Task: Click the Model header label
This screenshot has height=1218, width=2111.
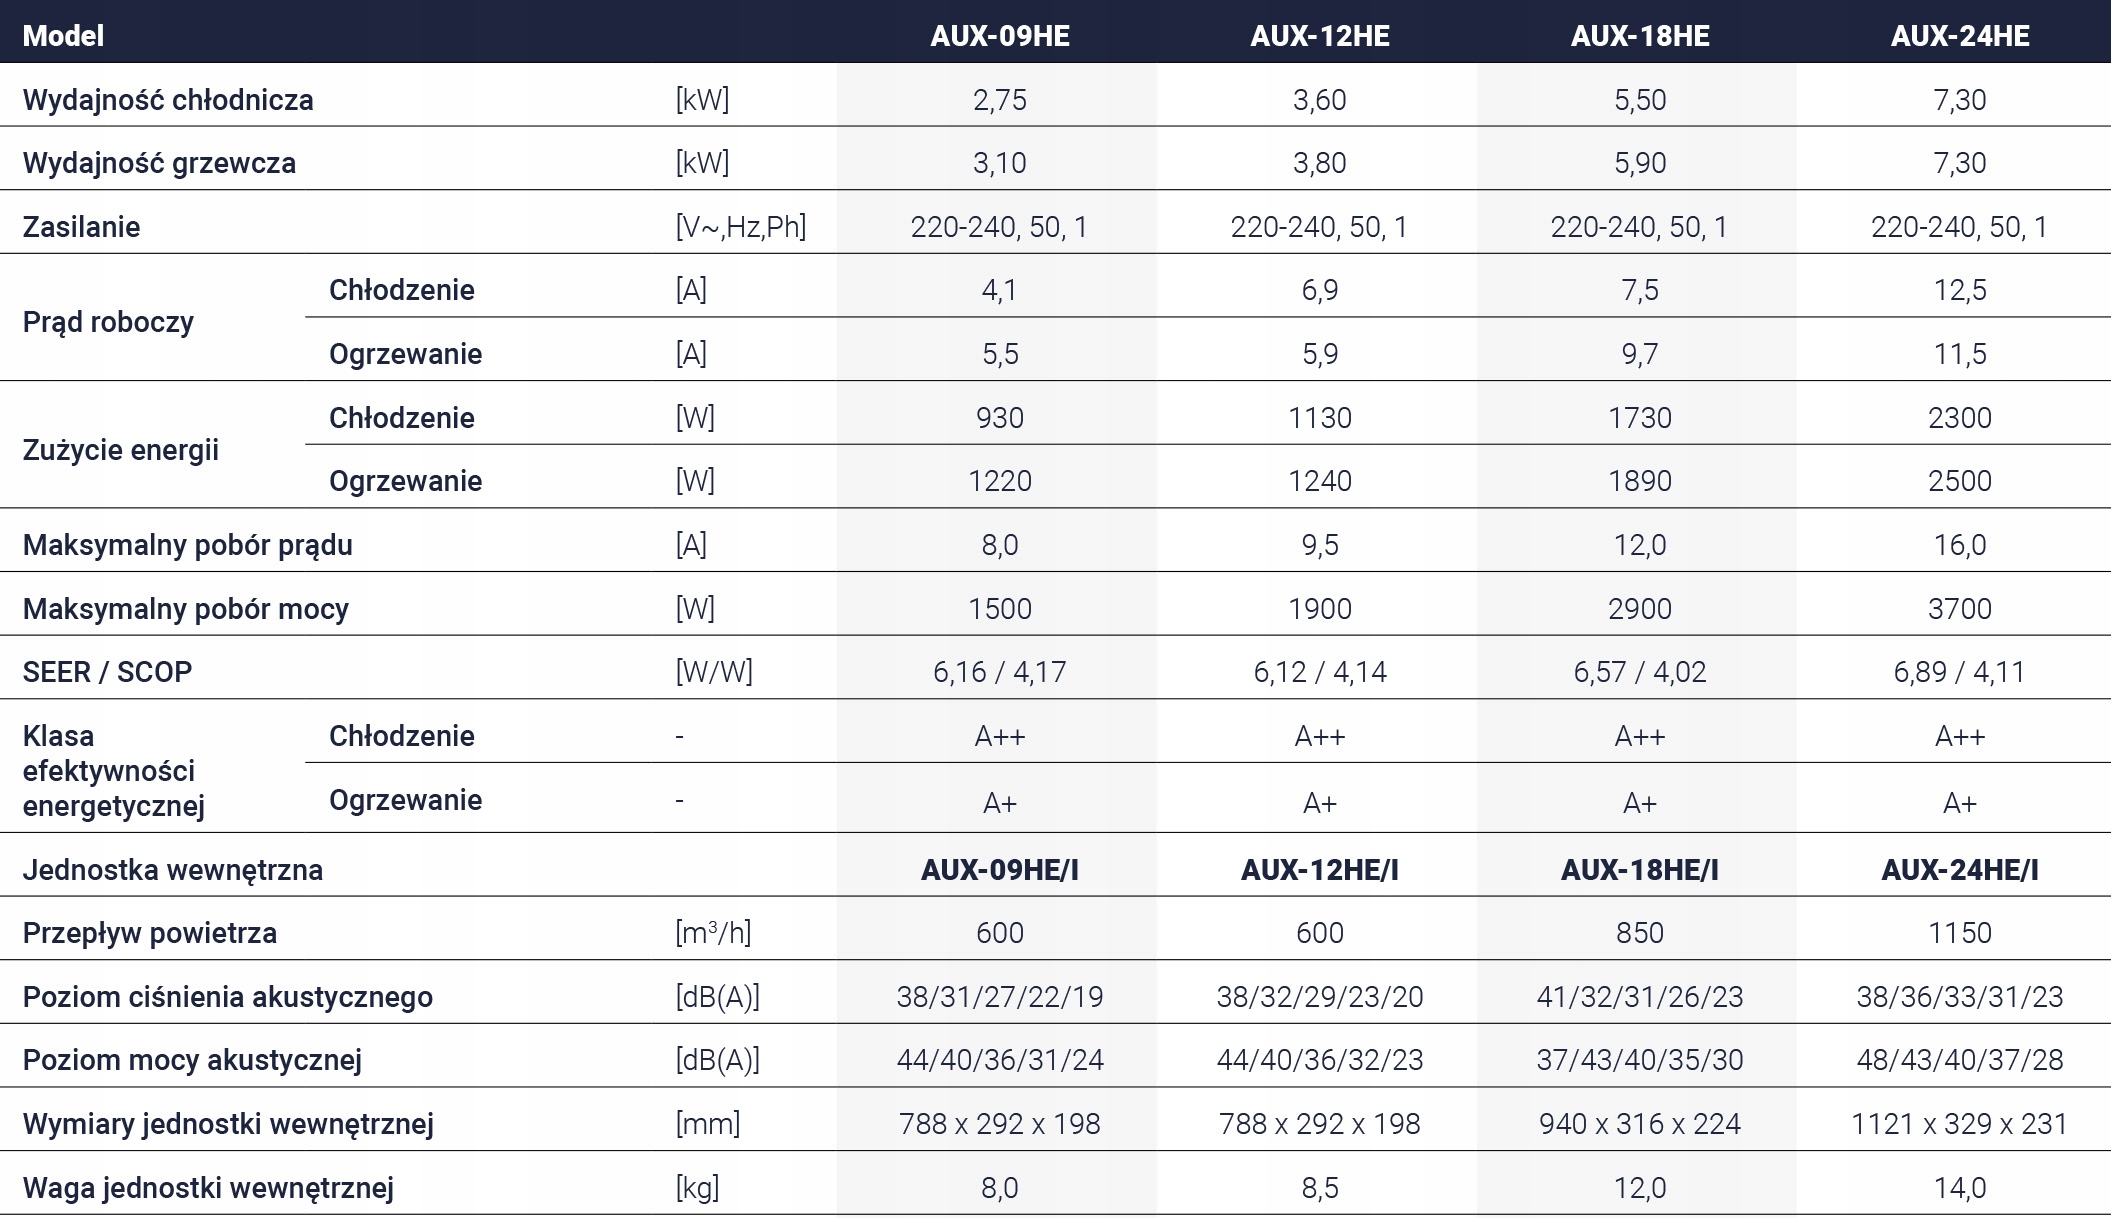Action: 63,36
